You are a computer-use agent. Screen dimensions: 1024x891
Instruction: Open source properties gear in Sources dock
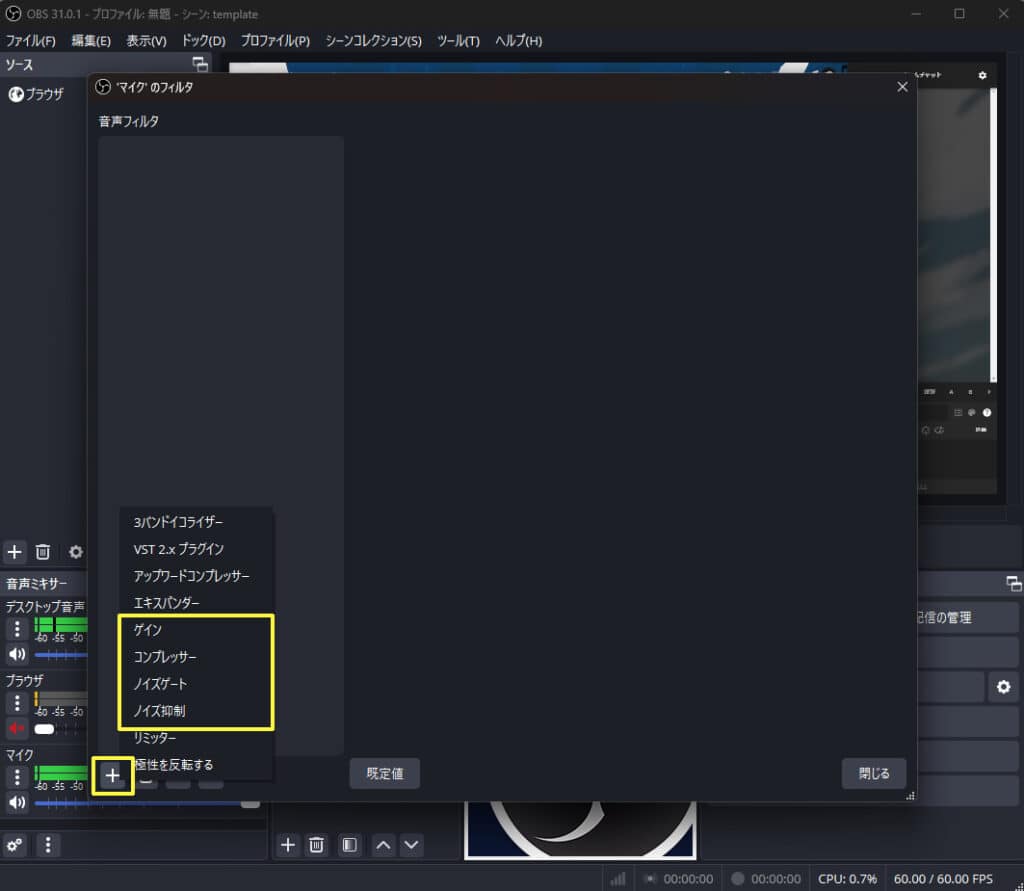coord(75,551)
